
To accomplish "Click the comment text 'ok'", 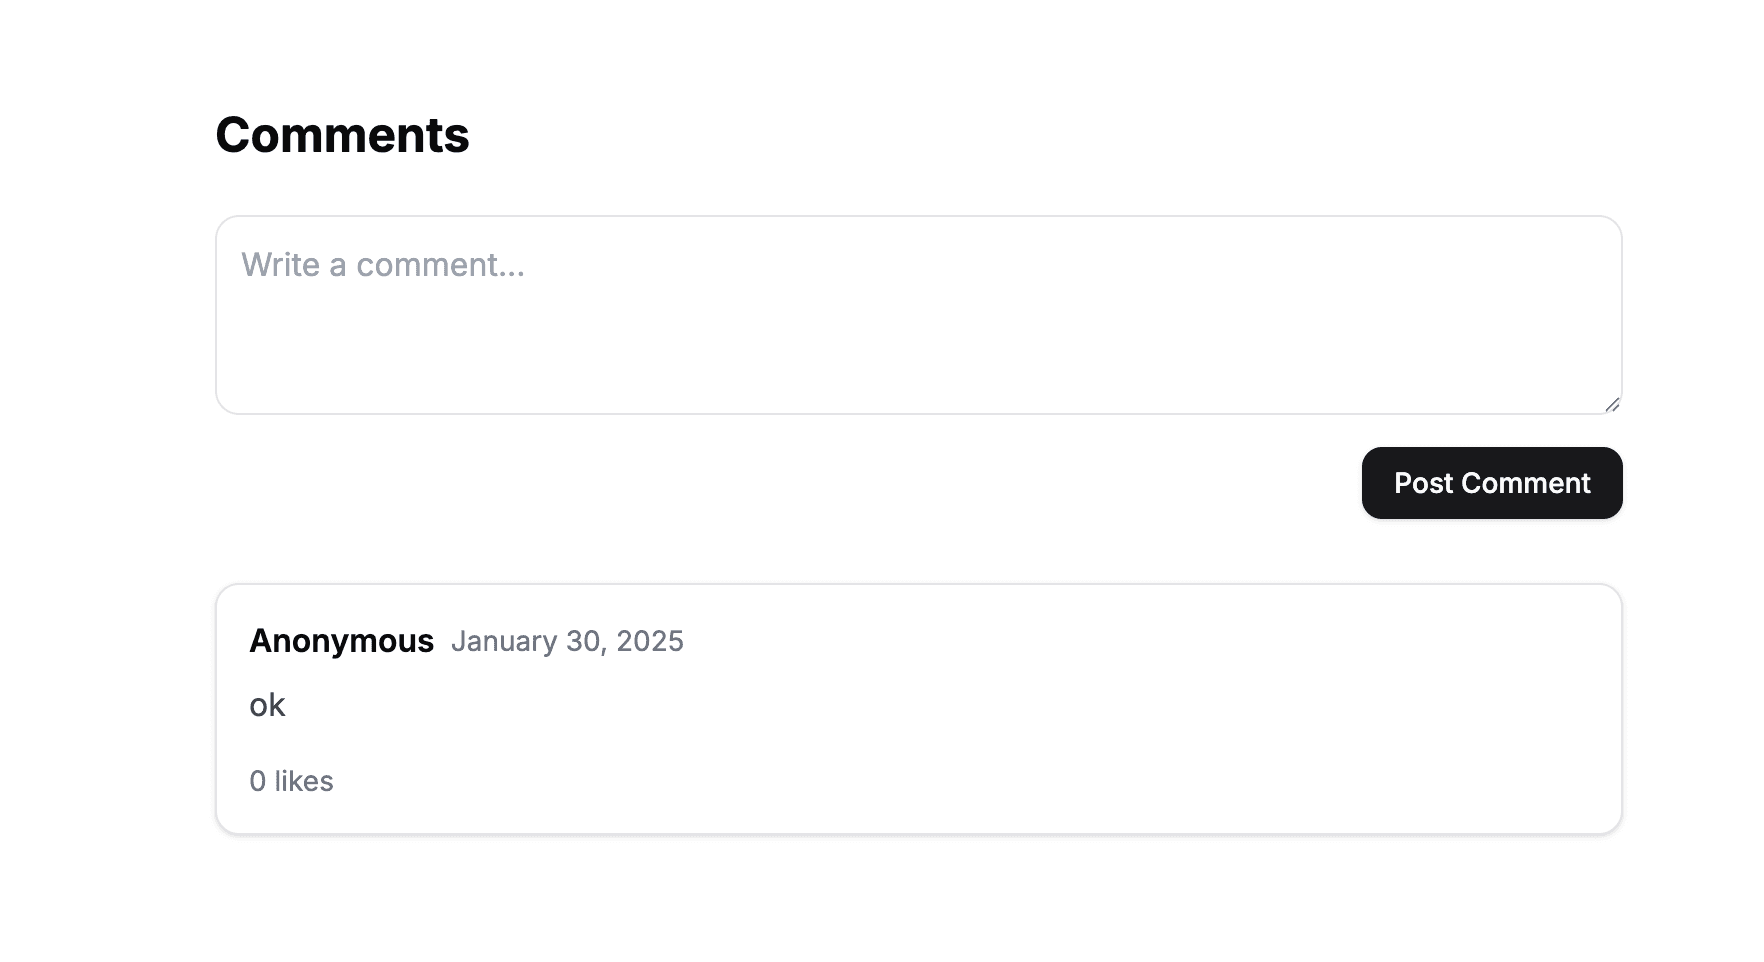I will click(x=267, y=705).
